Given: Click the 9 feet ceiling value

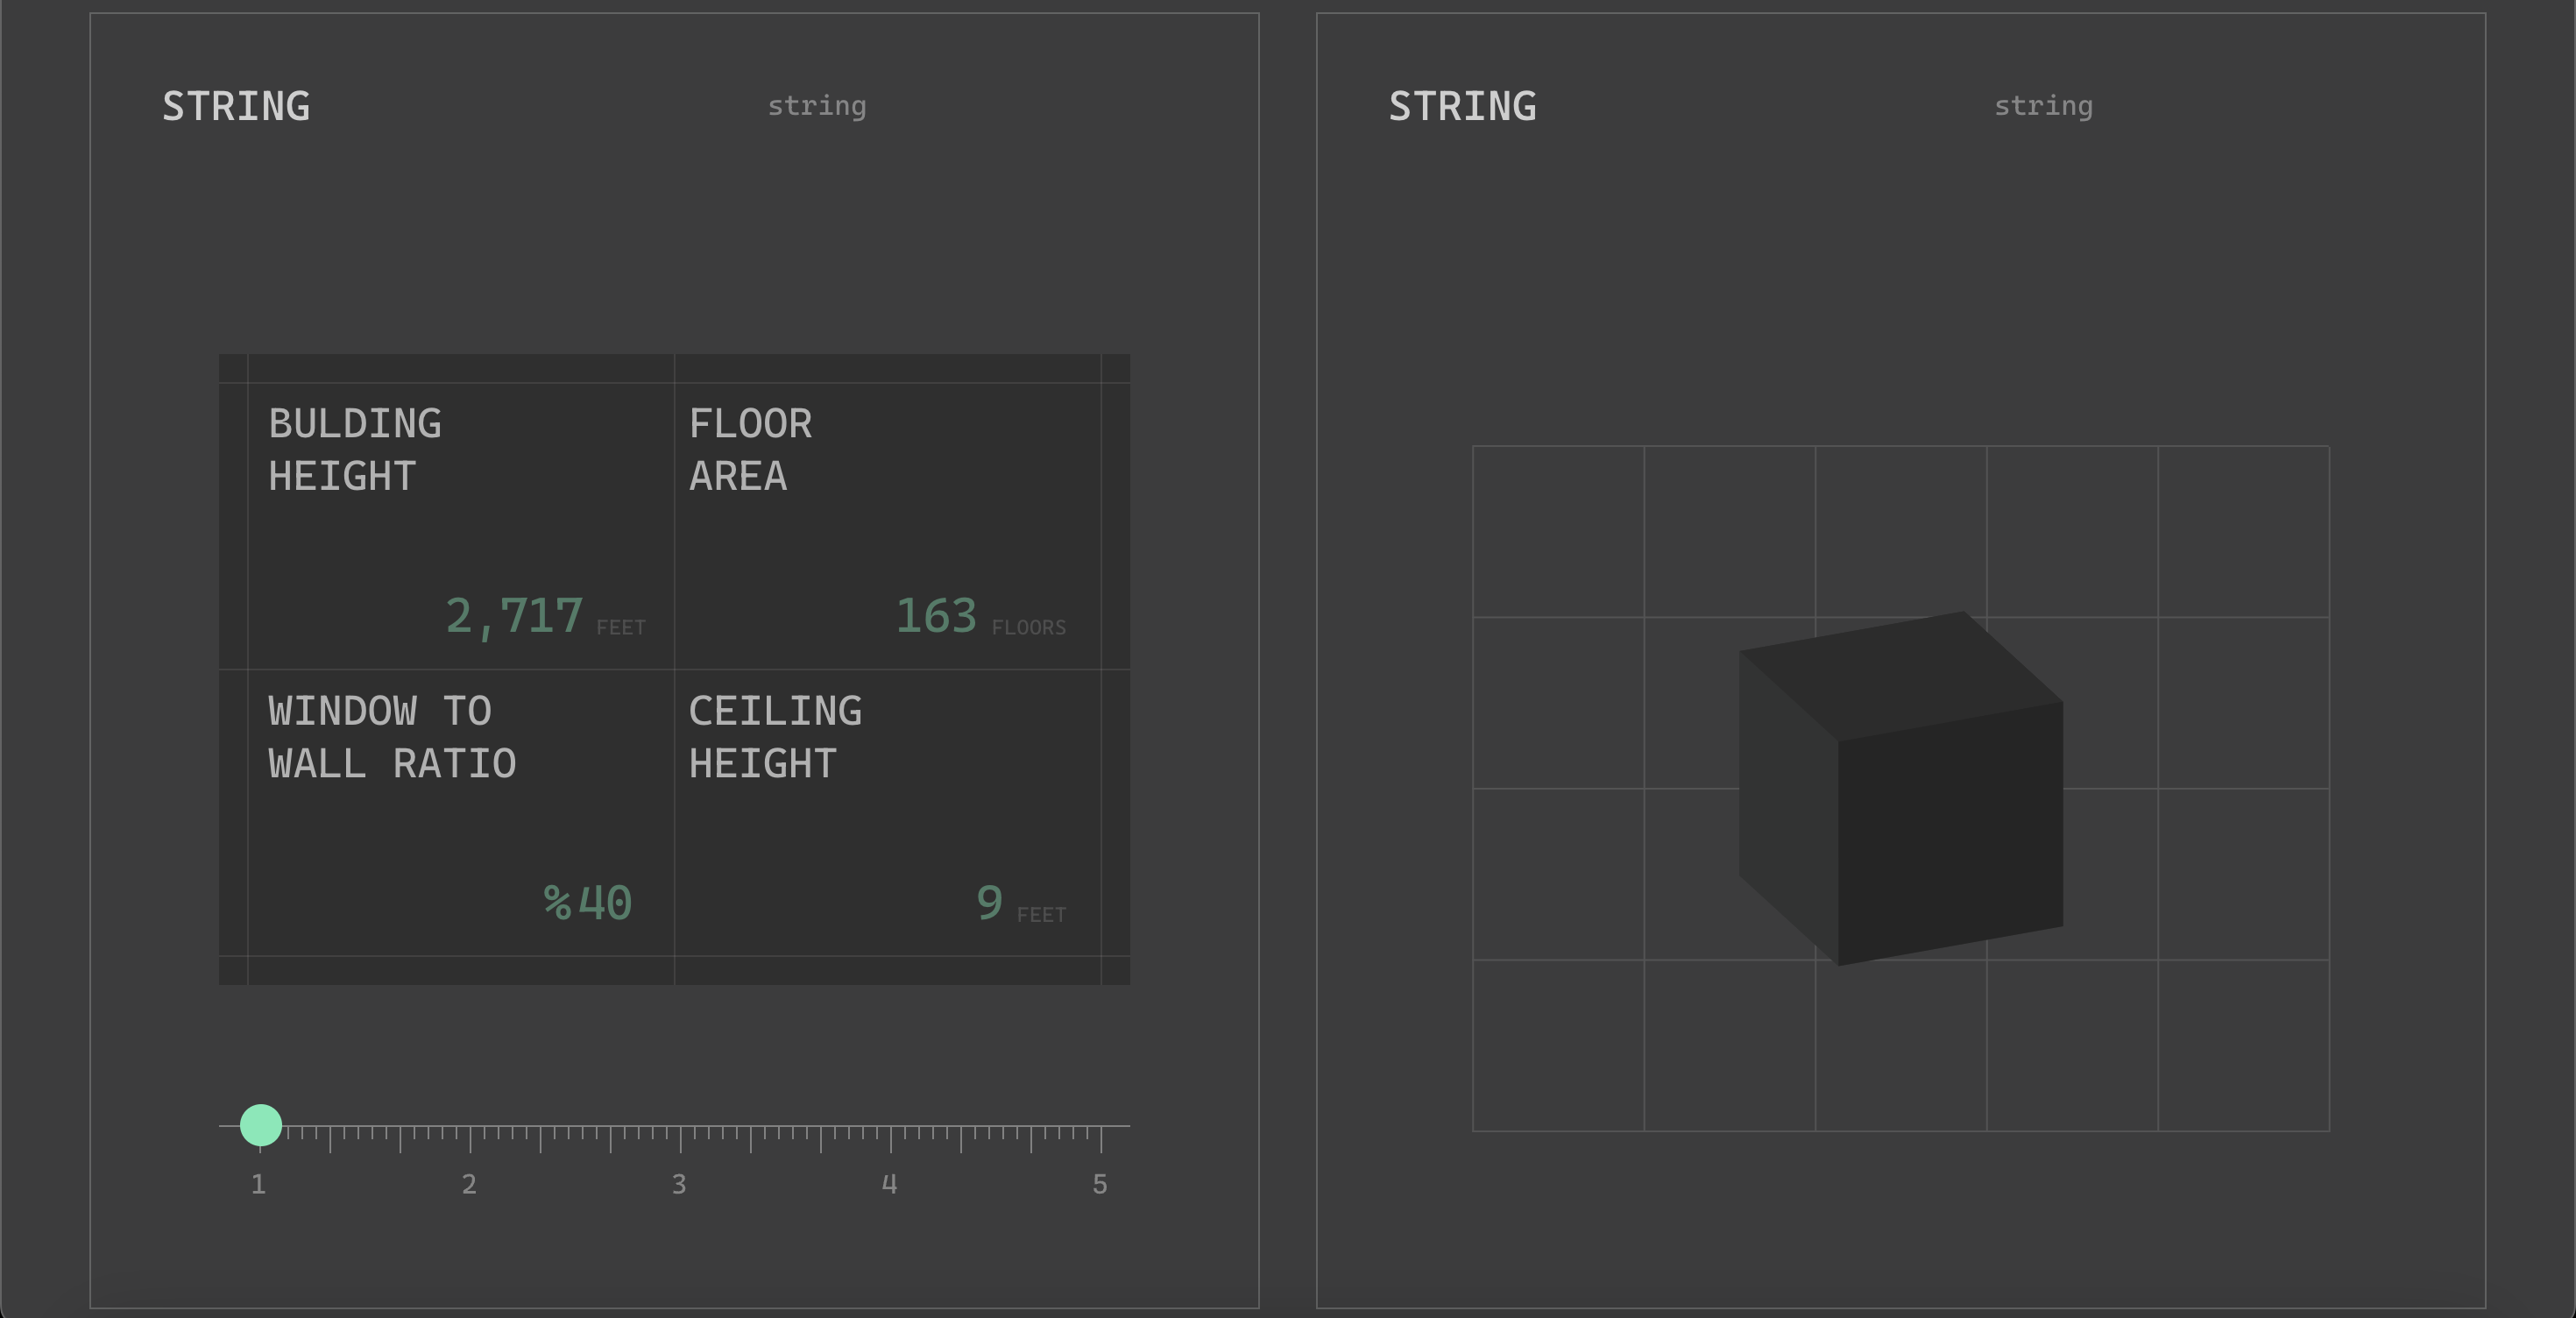Looking at the screenshot, I should [x=989, y=903].
